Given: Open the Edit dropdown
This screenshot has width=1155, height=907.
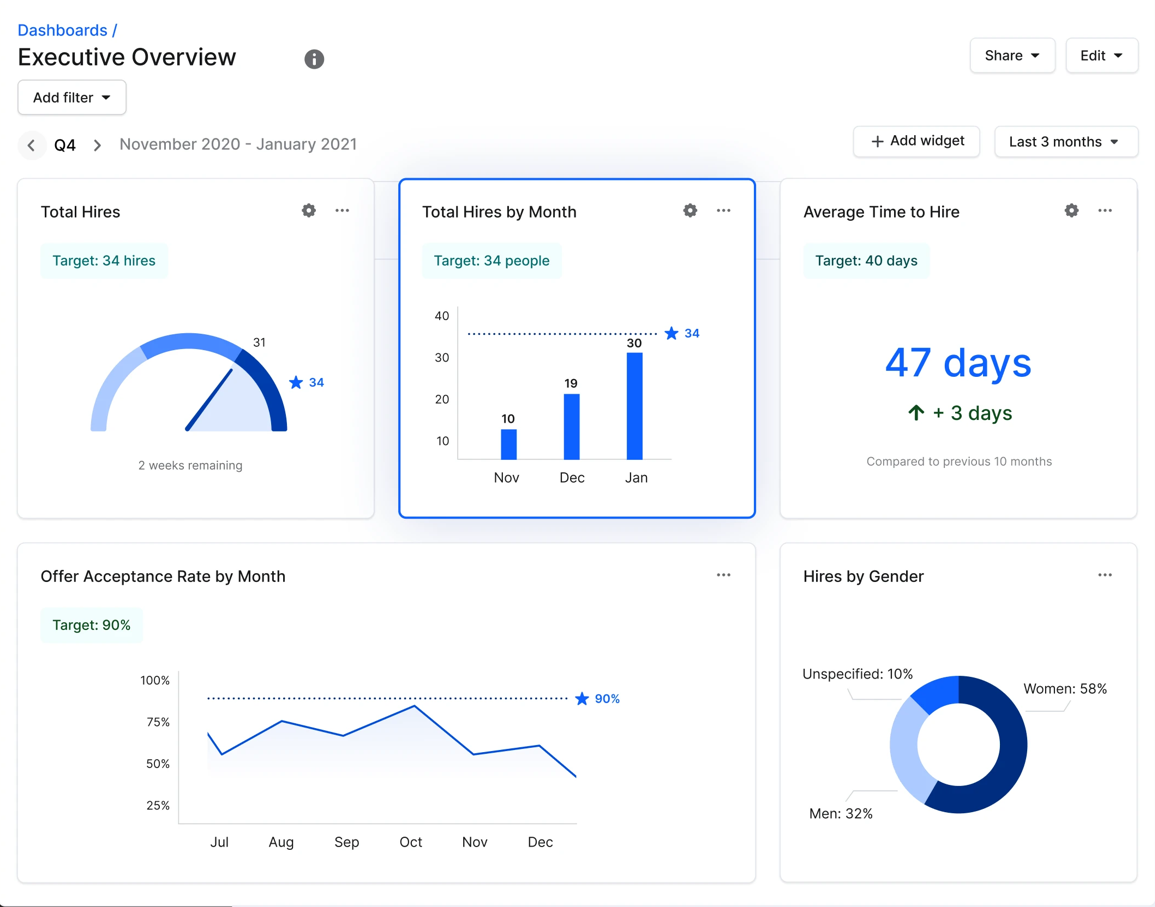Looking at the screenshot, I should [1101, 56].
